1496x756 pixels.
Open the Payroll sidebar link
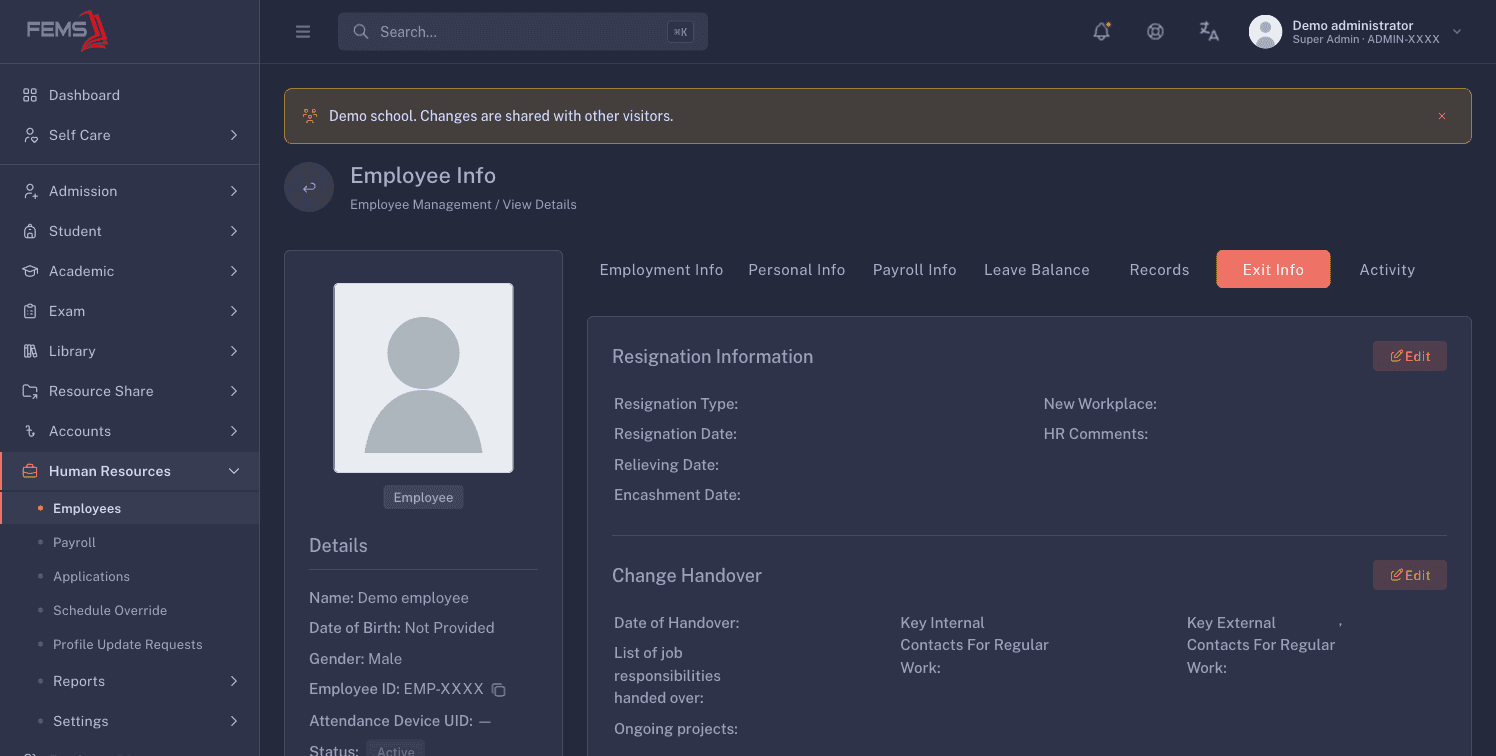tap(74, 542)
